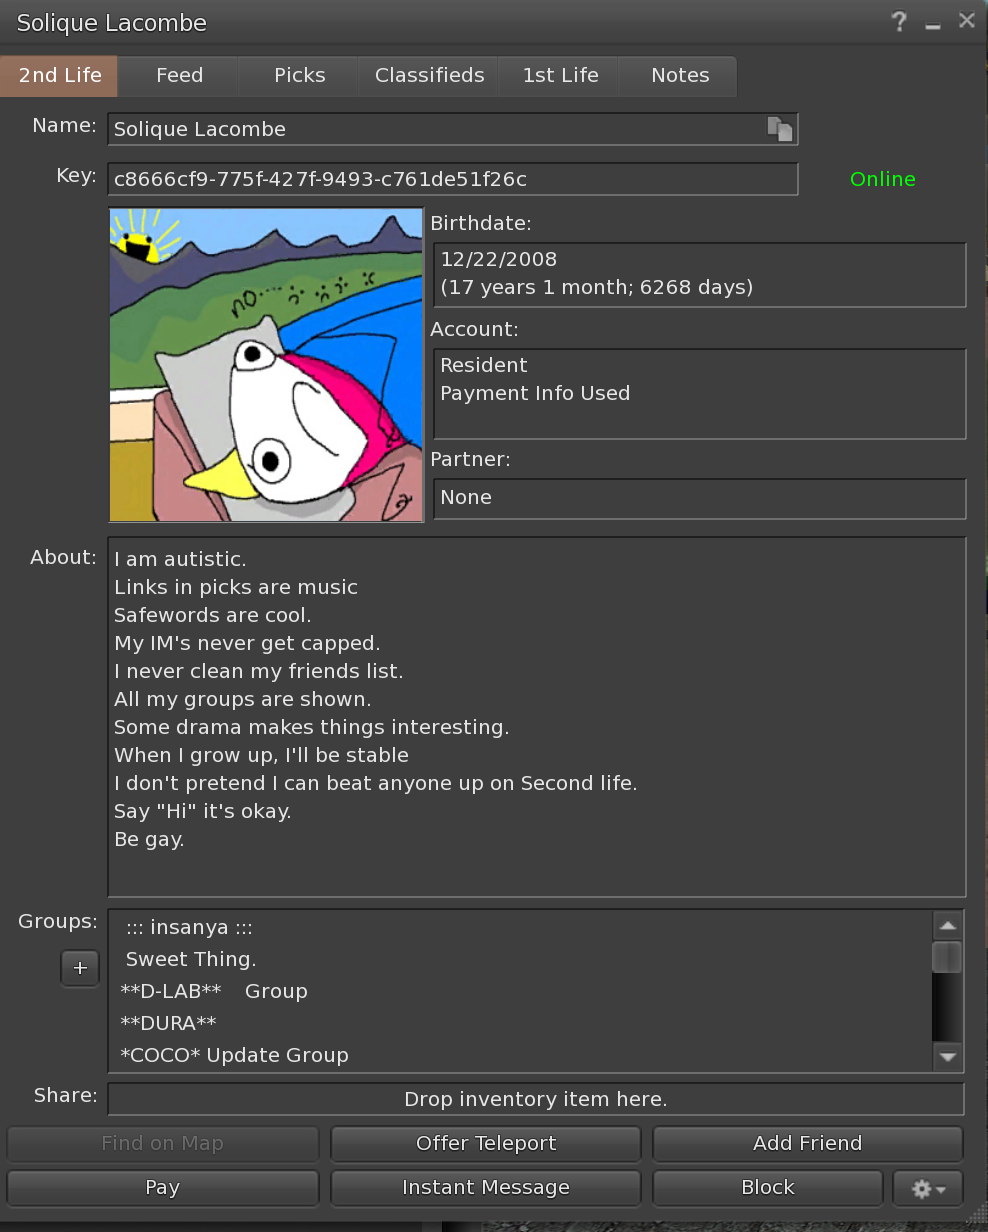
Task: Click the plus button beside Groups
Action: (x=80, y=968)
